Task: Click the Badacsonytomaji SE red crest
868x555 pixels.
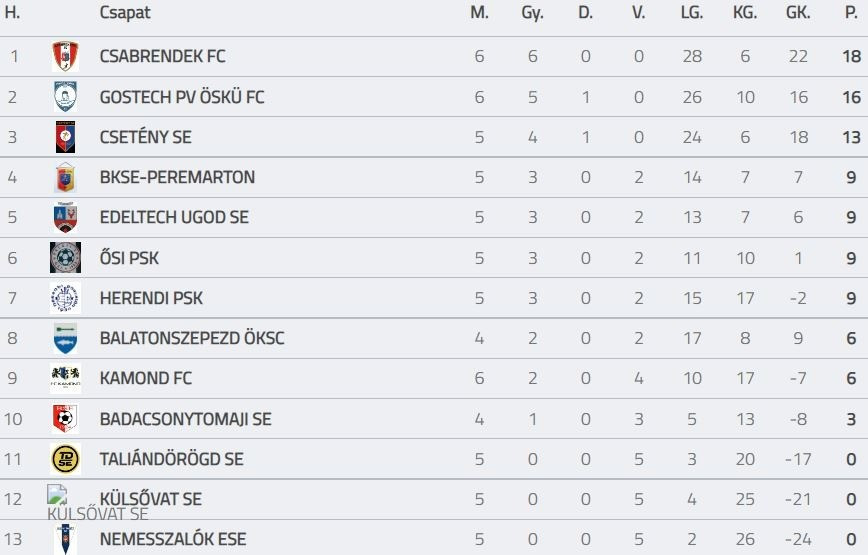Action: (x=66, y=419)
